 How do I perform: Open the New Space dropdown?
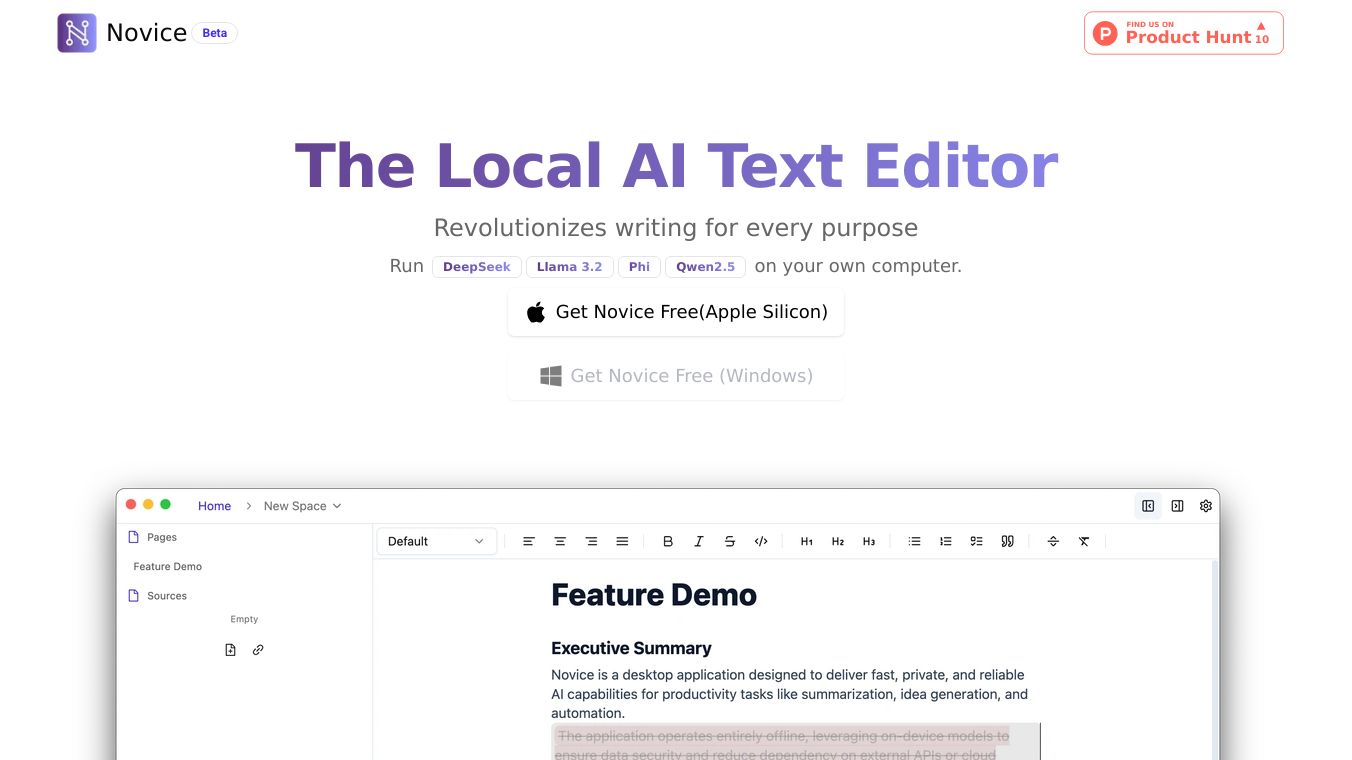coord(303,506)
